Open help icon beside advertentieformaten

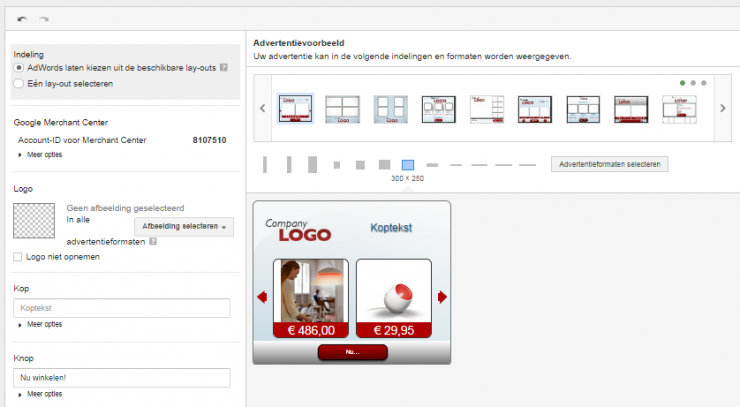[153, 242]
